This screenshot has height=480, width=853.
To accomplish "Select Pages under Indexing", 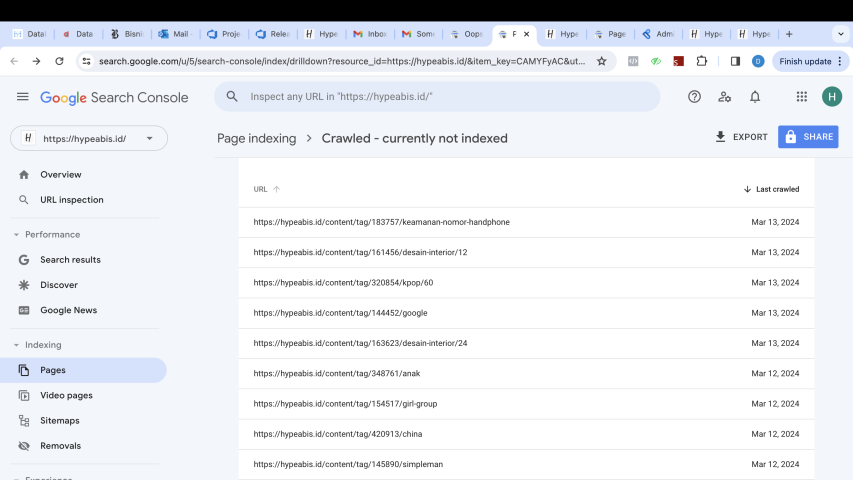I will click(83, 370).
